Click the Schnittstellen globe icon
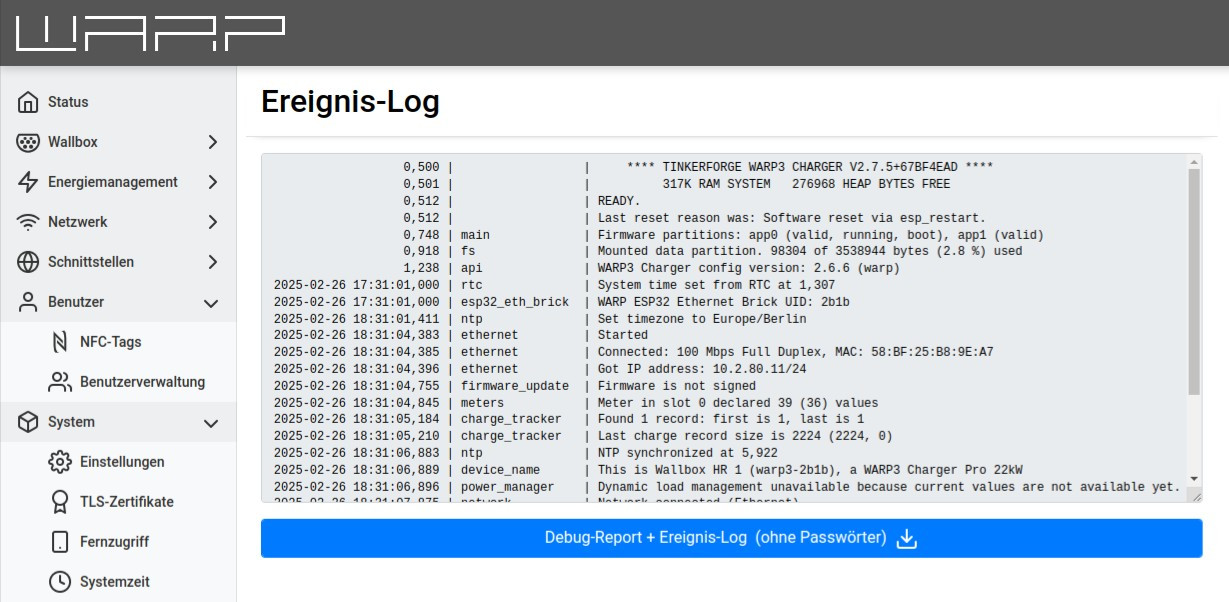1229x602 pixels. point(28,262)
